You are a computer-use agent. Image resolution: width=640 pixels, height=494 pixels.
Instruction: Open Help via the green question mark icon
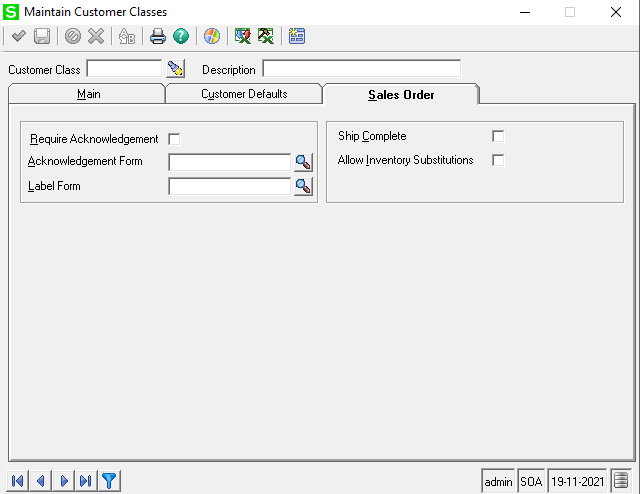click(180, 36)
